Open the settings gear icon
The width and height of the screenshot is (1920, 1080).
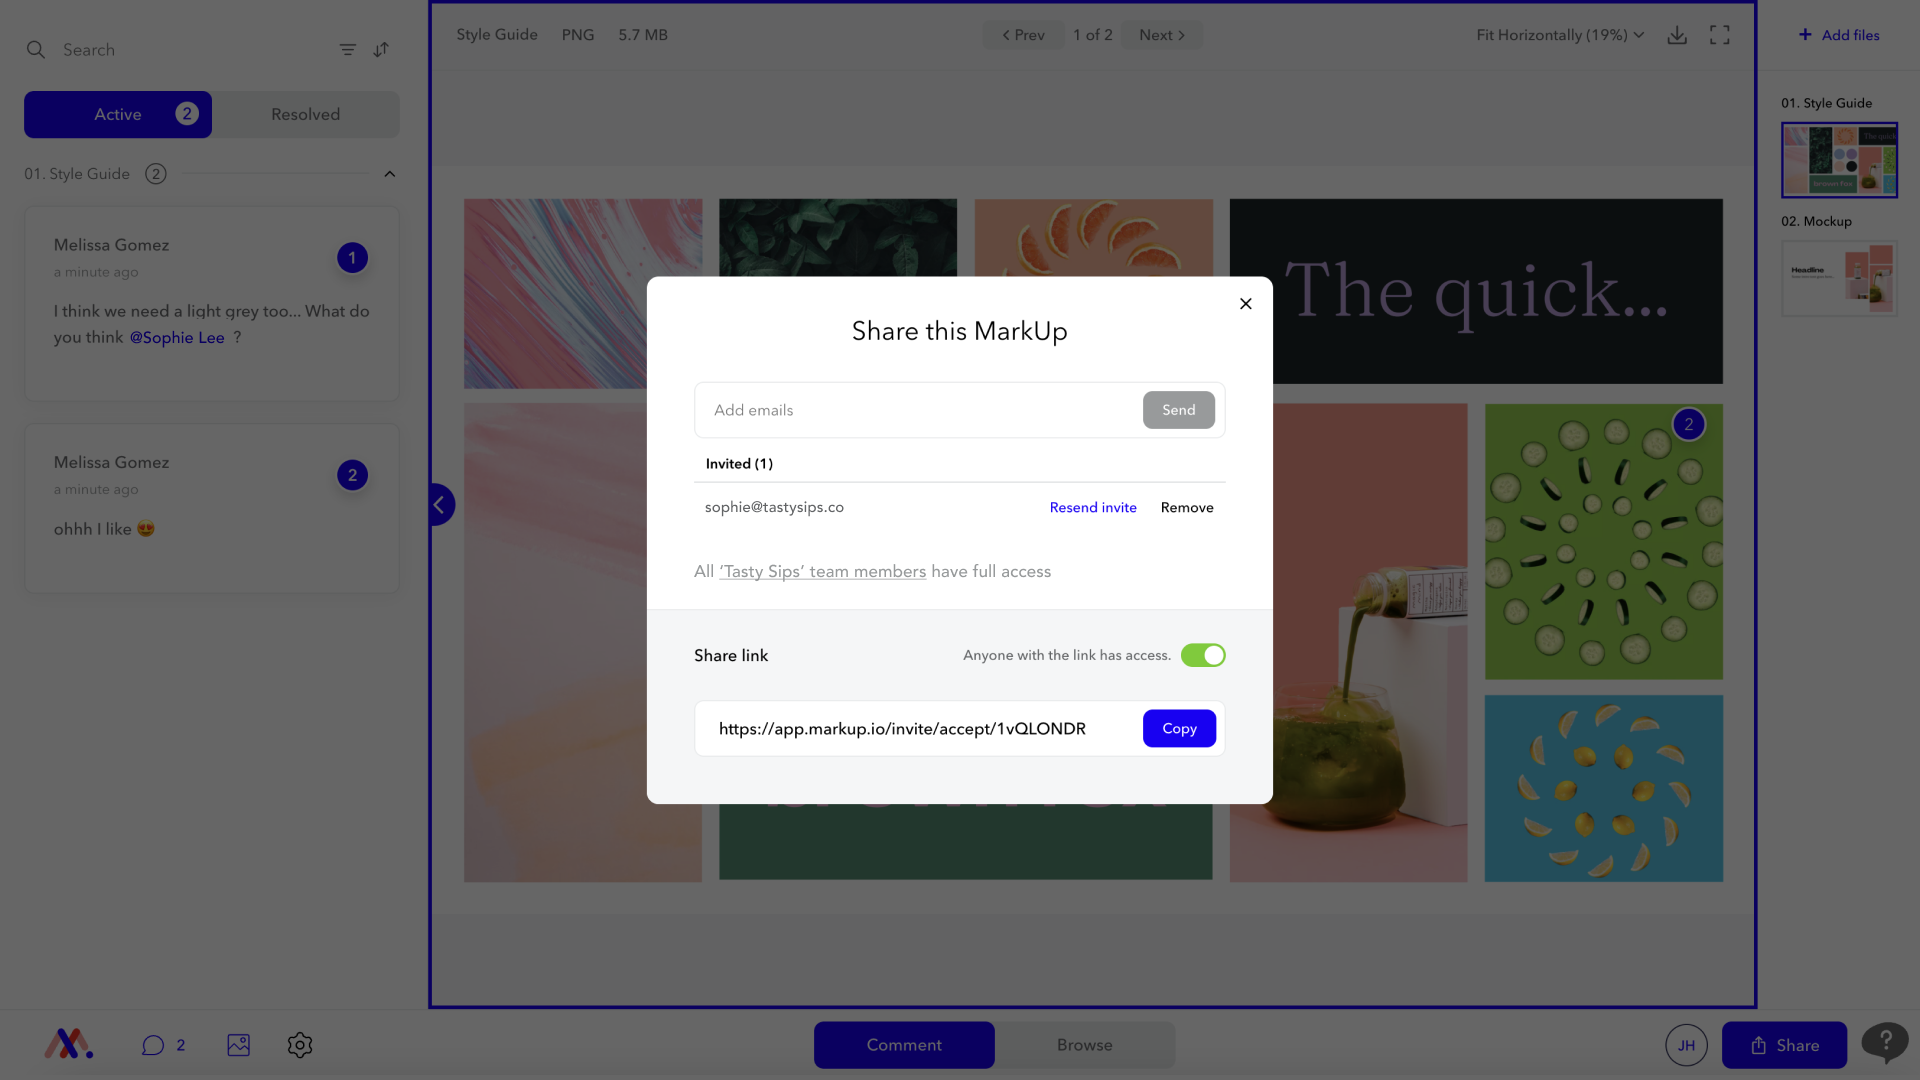[x=299, y=1044]
